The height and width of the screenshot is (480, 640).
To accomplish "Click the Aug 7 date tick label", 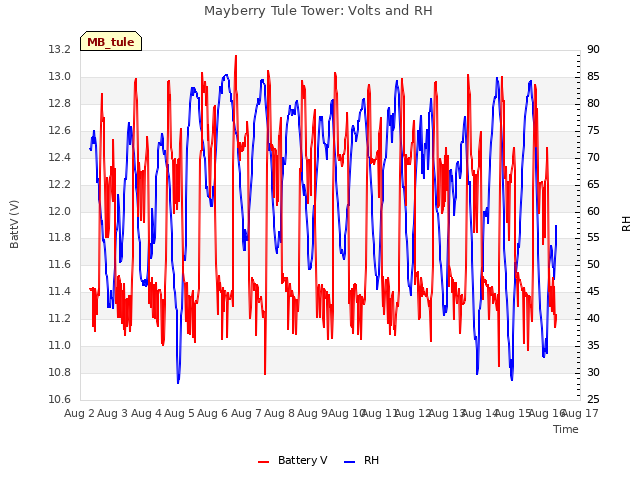I will [x=246, y=413].
